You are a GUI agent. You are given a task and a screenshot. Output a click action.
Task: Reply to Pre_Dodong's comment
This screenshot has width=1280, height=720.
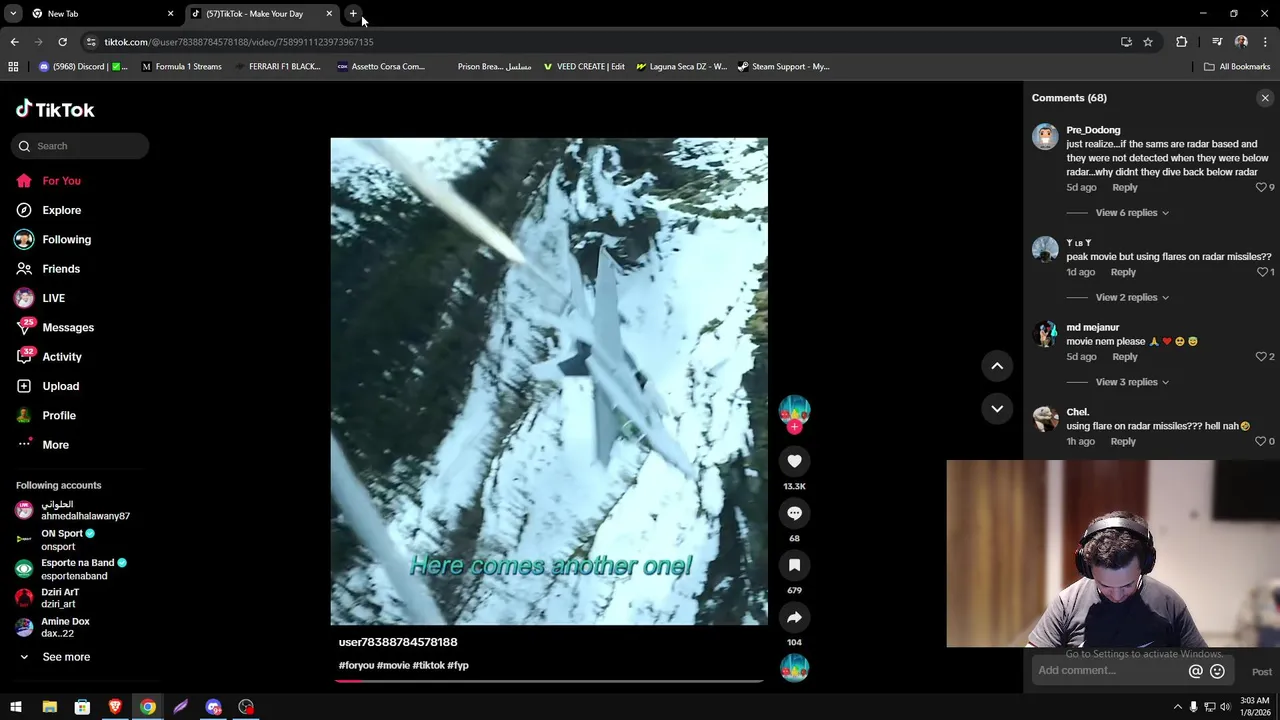tap(1124, 187)
